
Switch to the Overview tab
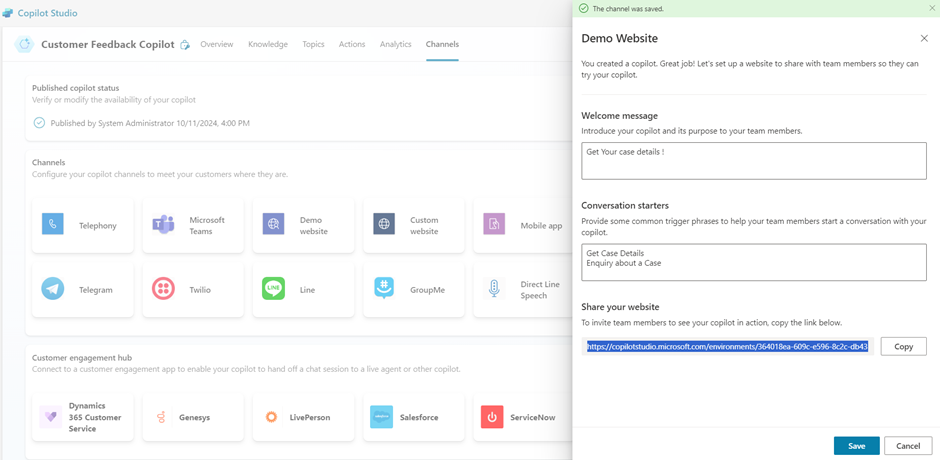216,44
